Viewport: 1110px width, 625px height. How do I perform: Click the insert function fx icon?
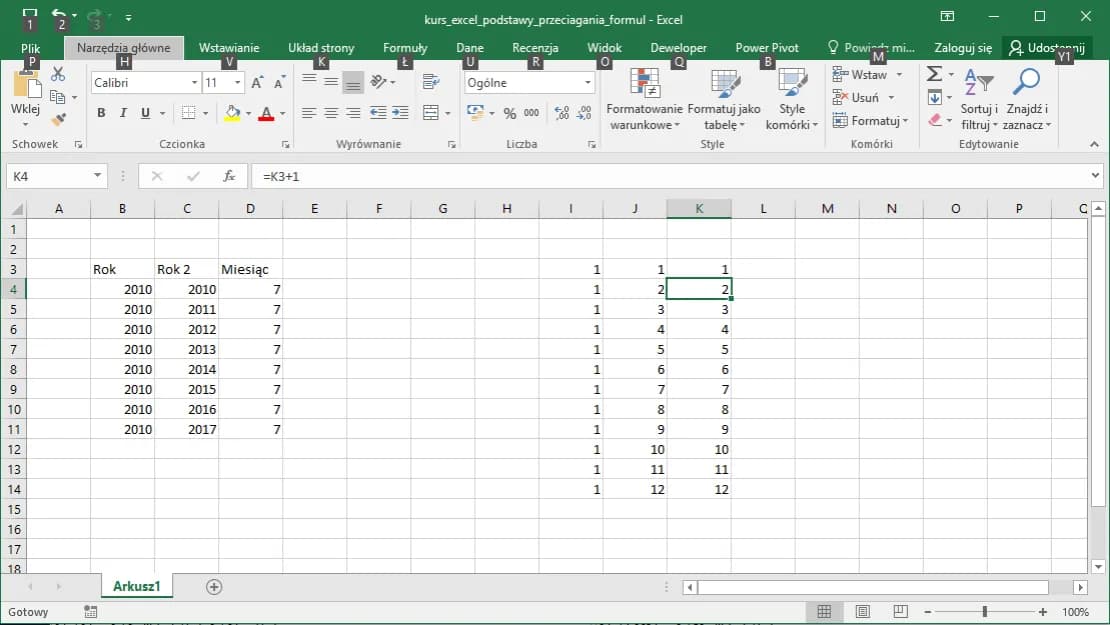pos(229,176)
